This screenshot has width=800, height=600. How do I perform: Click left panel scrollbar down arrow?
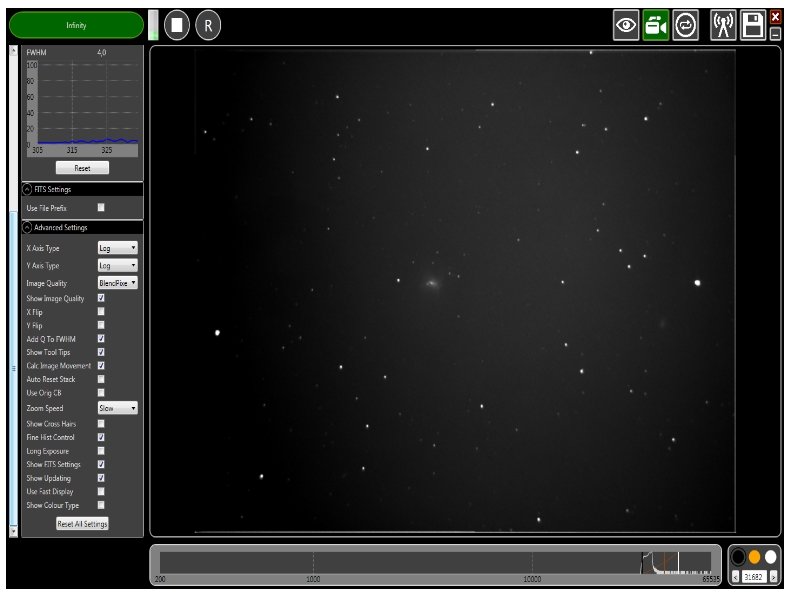coord(14,532)
